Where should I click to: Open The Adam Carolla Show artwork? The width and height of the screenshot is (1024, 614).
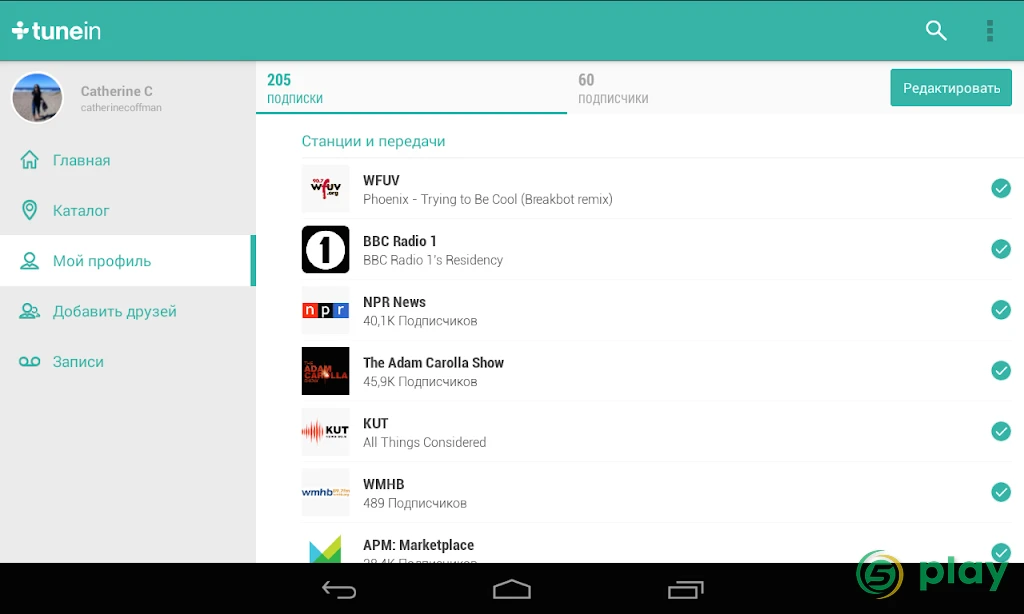[x=325, y=370]
